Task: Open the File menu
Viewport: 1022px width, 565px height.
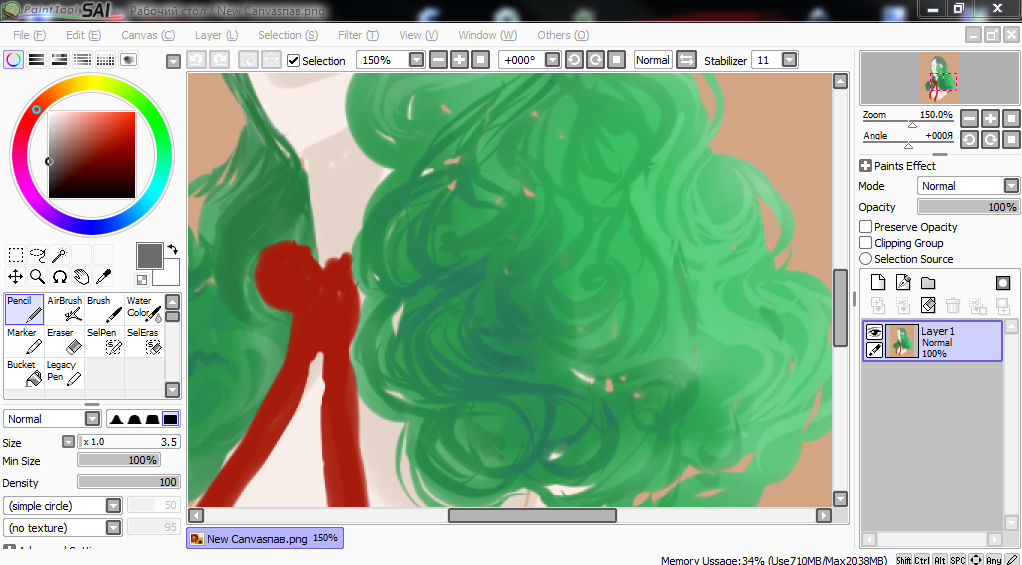Action: pyautogui.click(x=30, y=35)
